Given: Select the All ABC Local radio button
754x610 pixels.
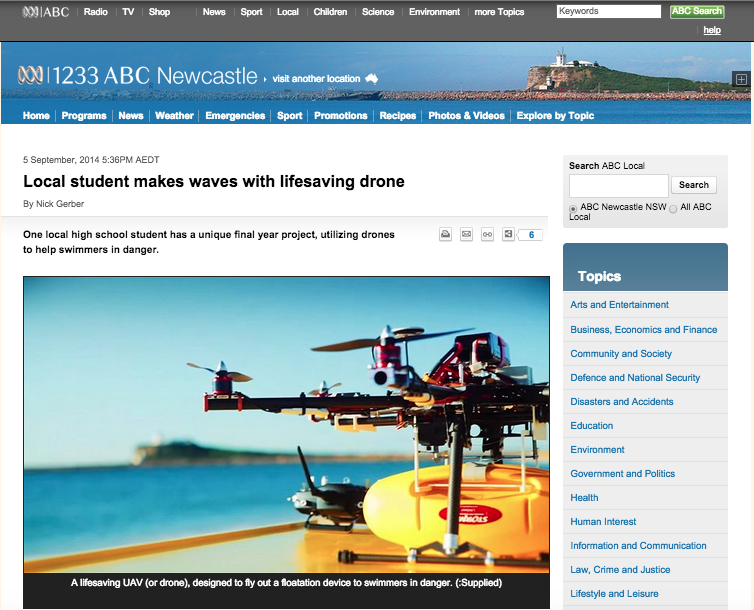Looking at the screenshot, I should point(673,209).
